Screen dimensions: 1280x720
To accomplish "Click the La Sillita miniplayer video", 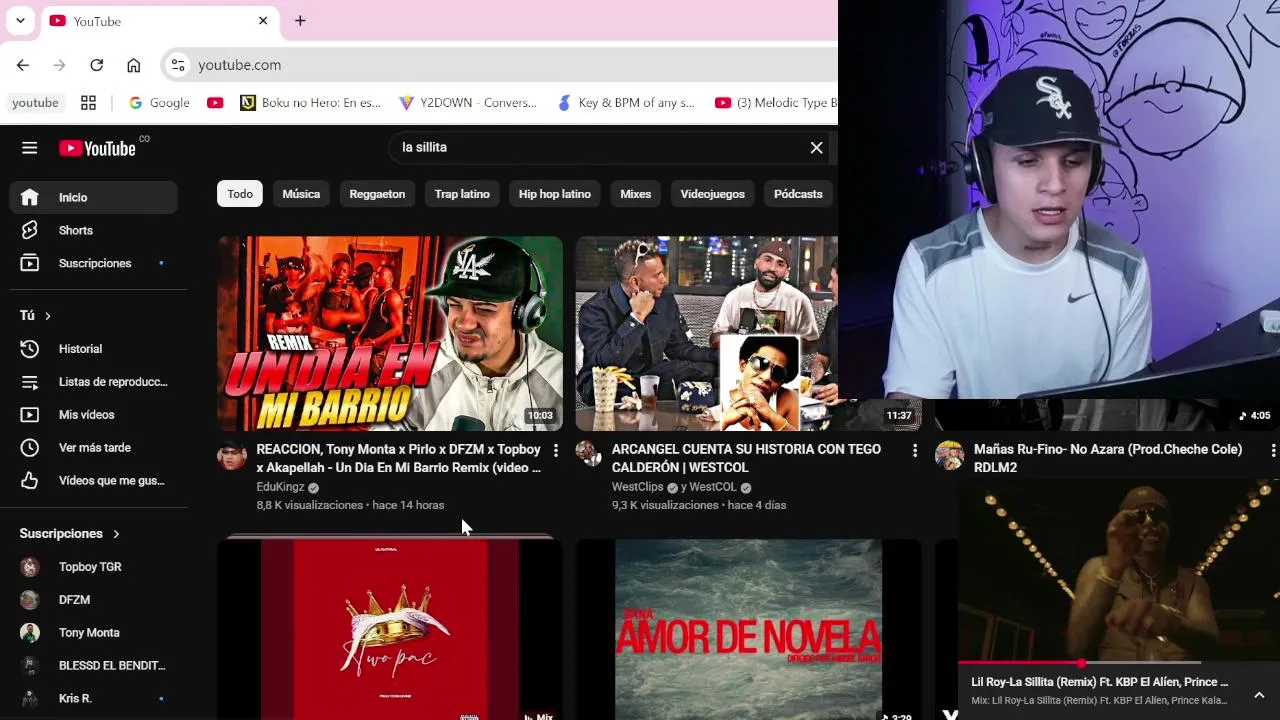I will (x=1119, y=571).
